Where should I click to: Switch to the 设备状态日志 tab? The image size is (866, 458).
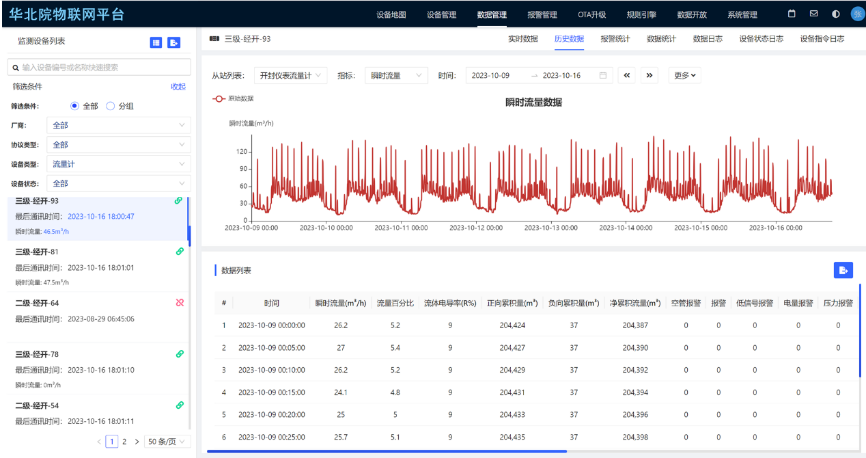(761, 39)
